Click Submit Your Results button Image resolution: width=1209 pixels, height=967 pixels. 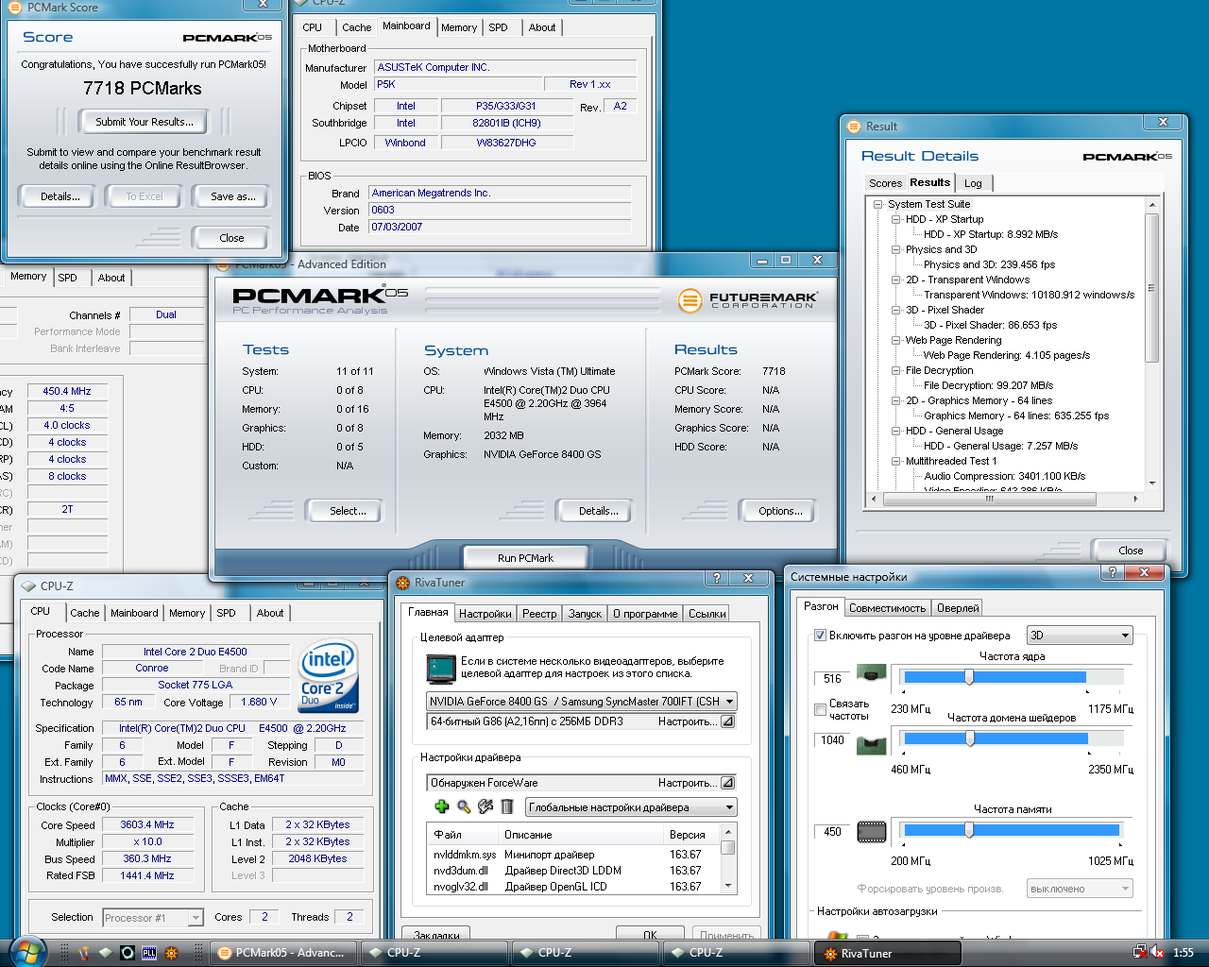coord(144,122)
